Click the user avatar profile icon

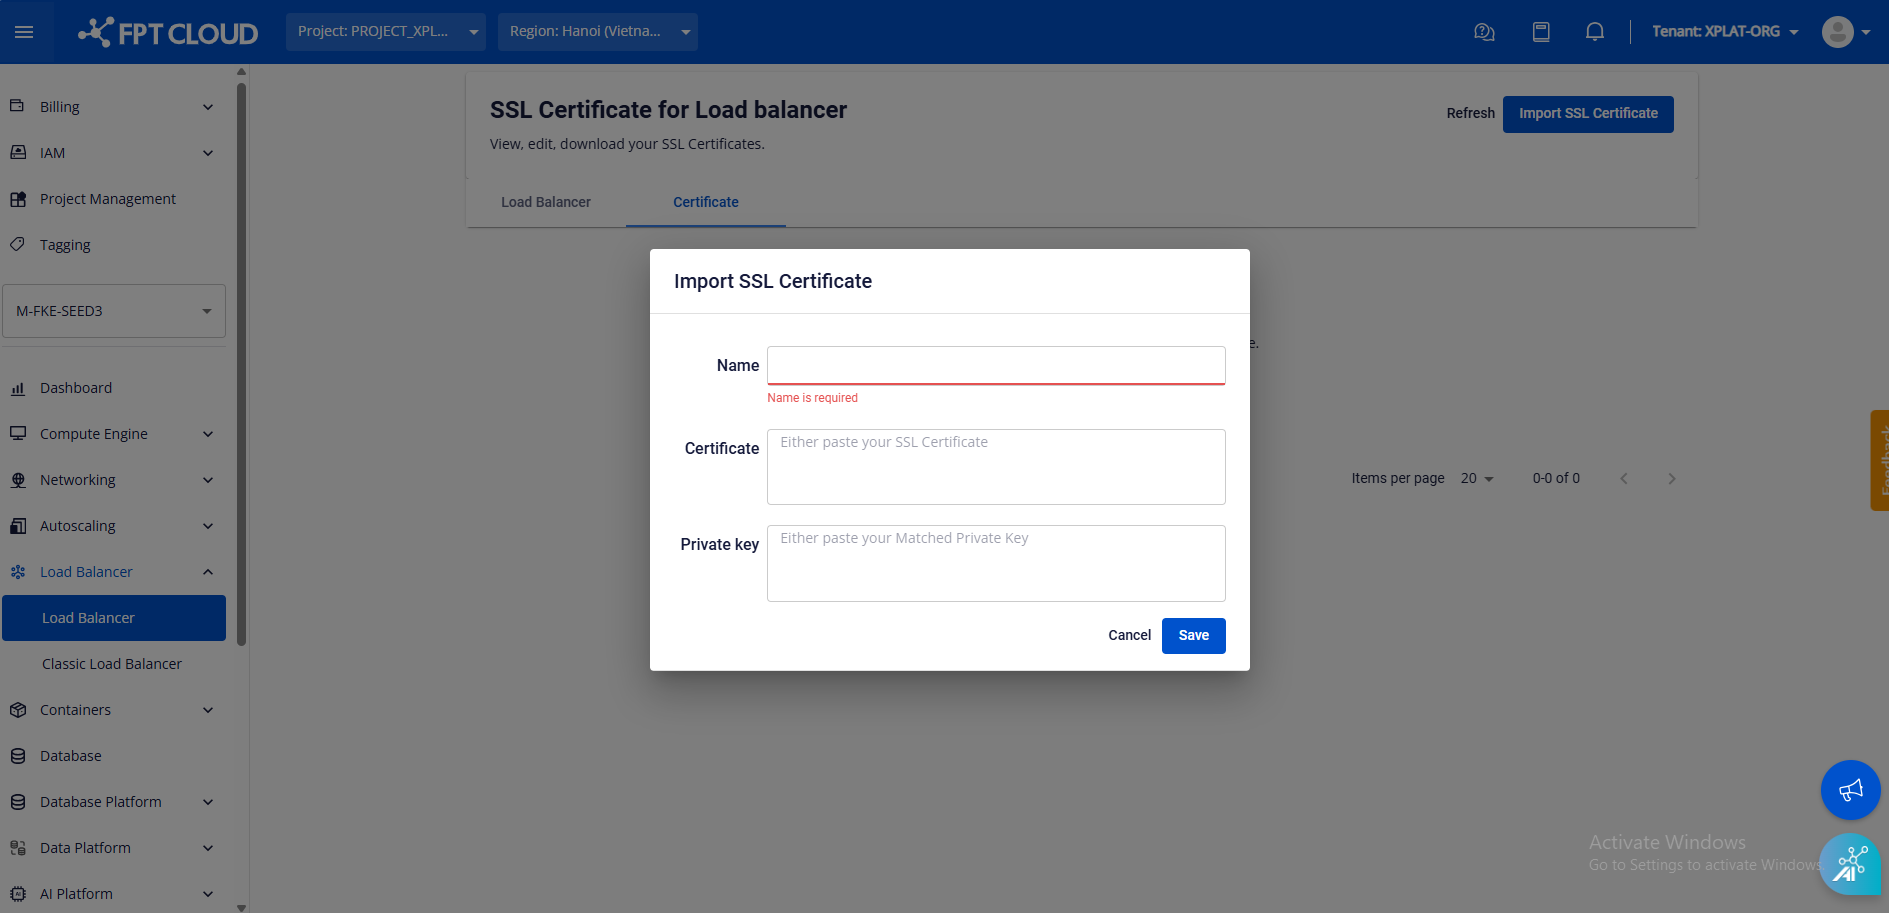(x=1837, y=32)
